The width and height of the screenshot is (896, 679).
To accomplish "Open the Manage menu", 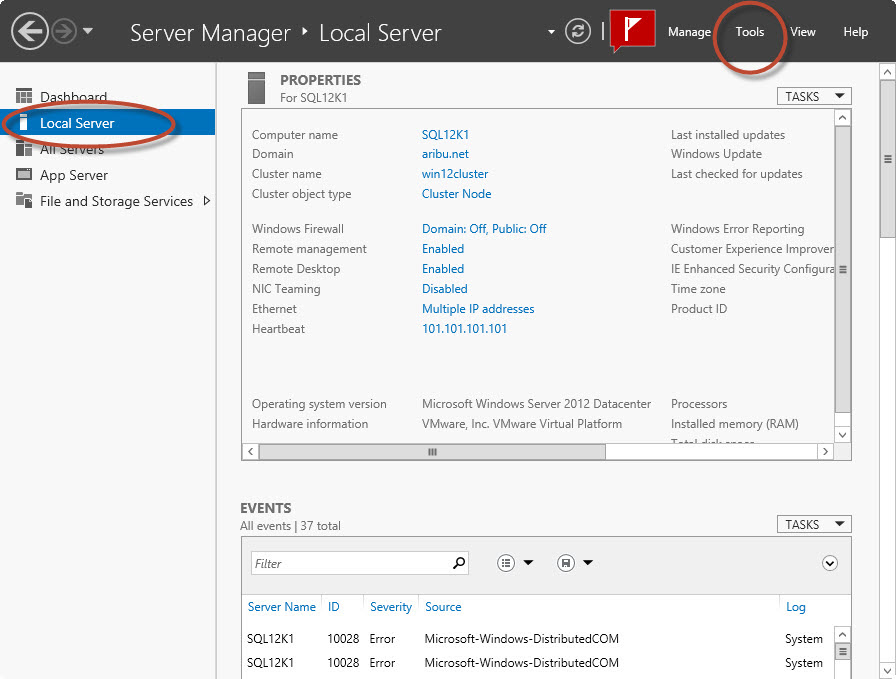I will pos(689,31).
